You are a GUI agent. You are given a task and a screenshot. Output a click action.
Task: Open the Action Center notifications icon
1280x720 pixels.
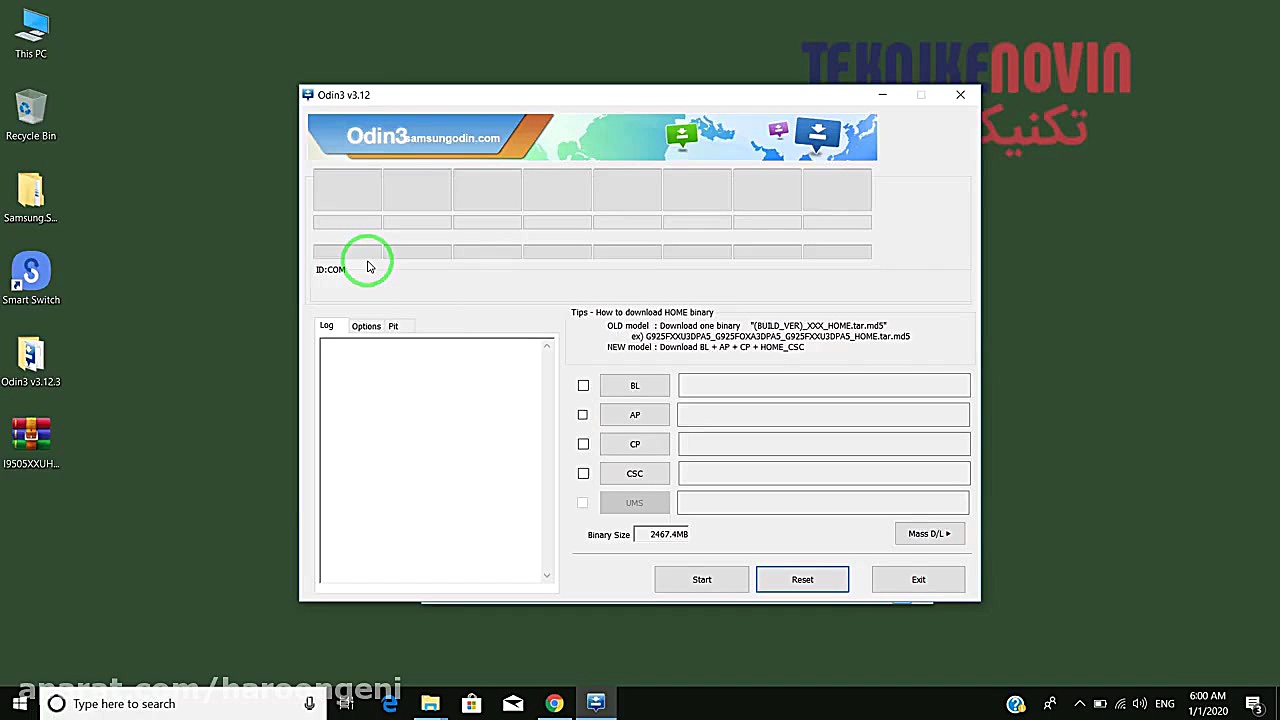click(1254, 704)
